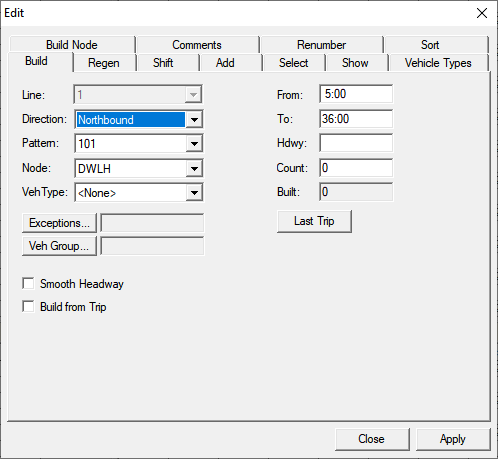Expand the Pattern dropdown arrow
This screenshot has height=459, width=498.
[x=194, y=144]
